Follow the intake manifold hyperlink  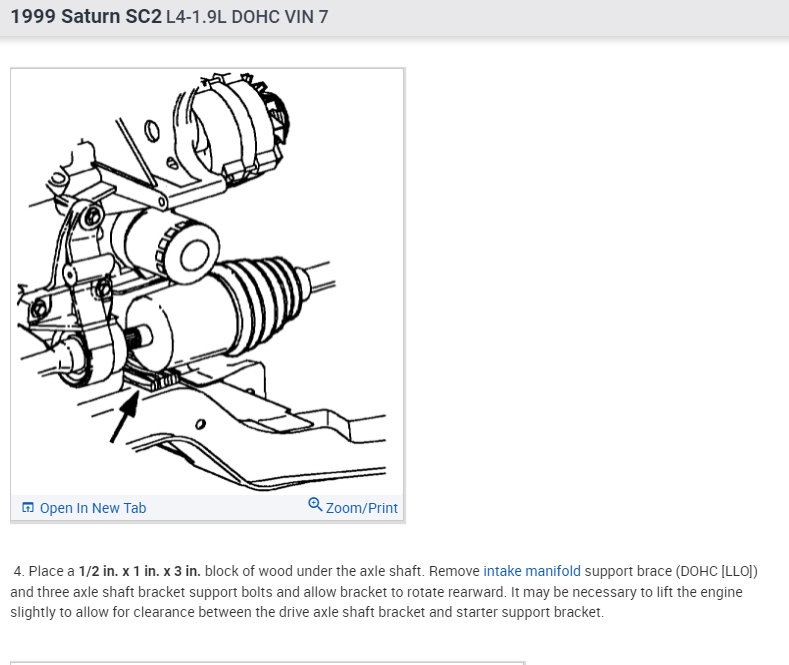[532, 571]
